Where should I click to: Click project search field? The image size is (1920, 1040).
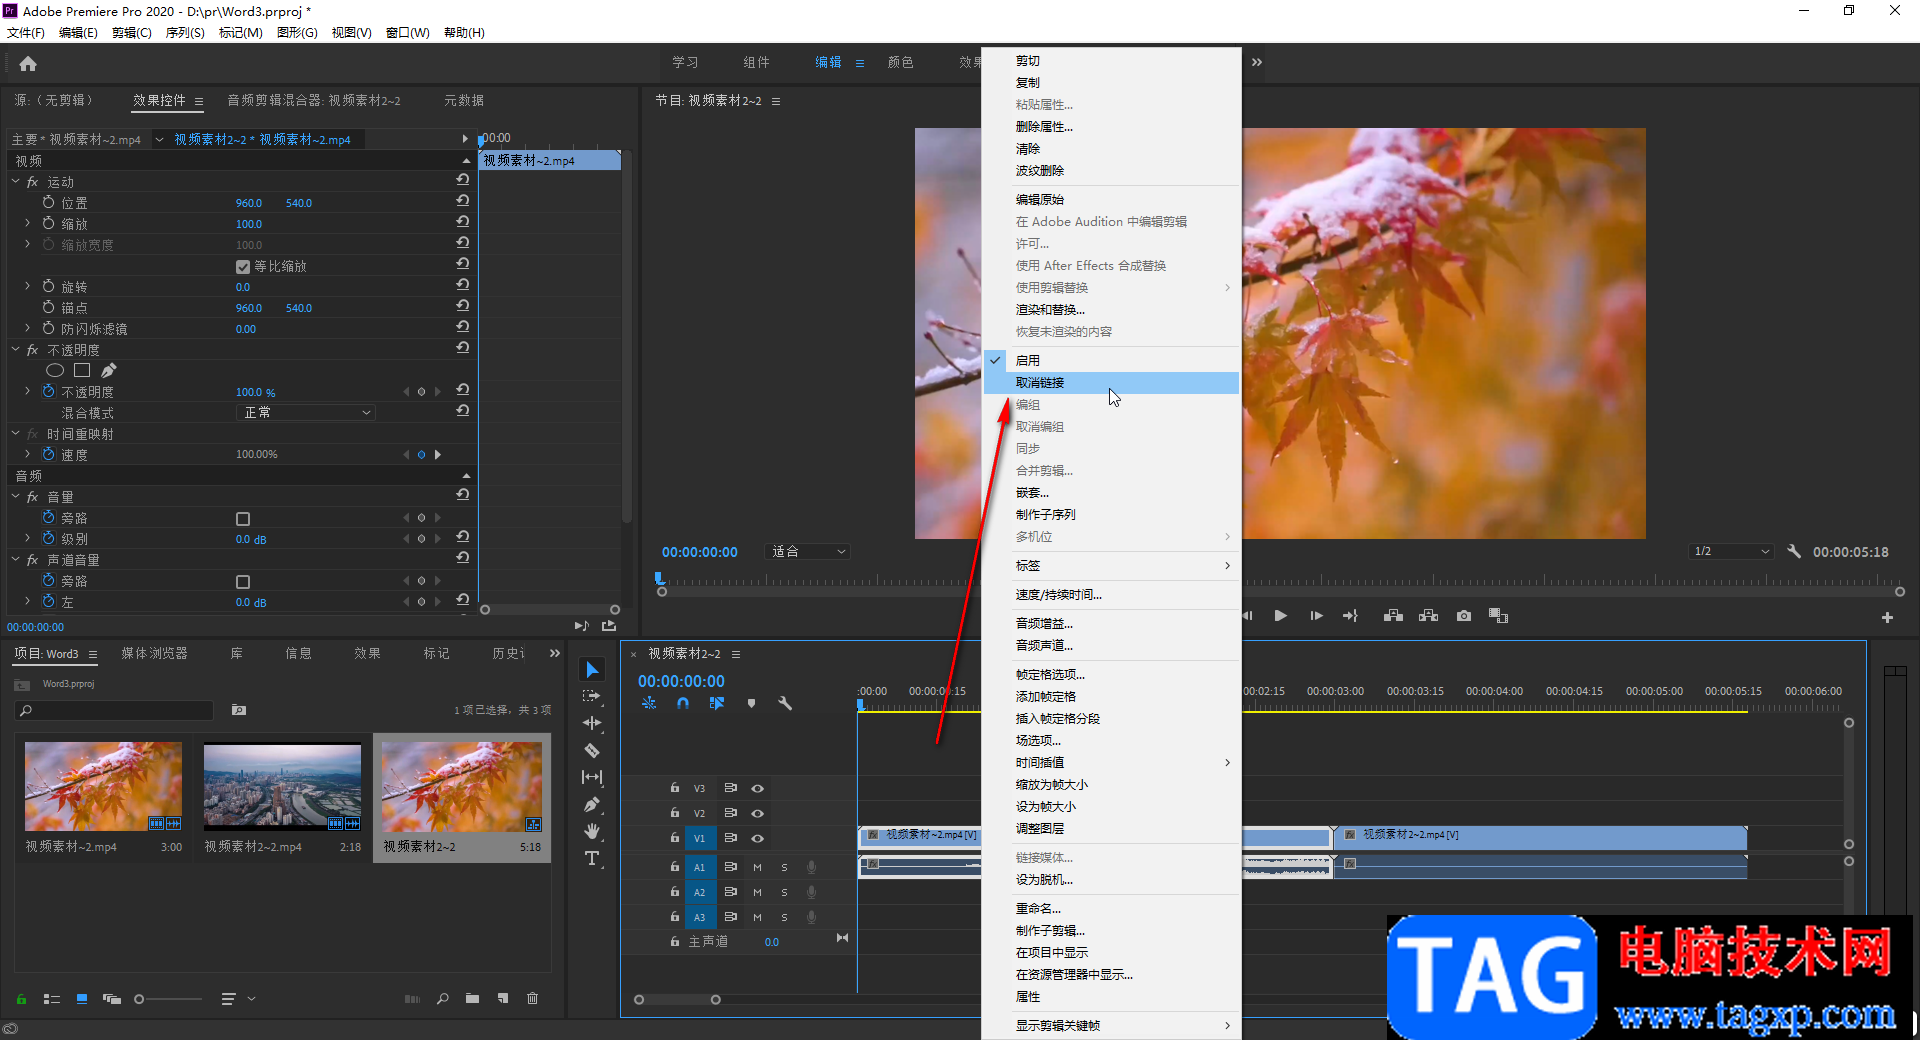pos(114,710)
